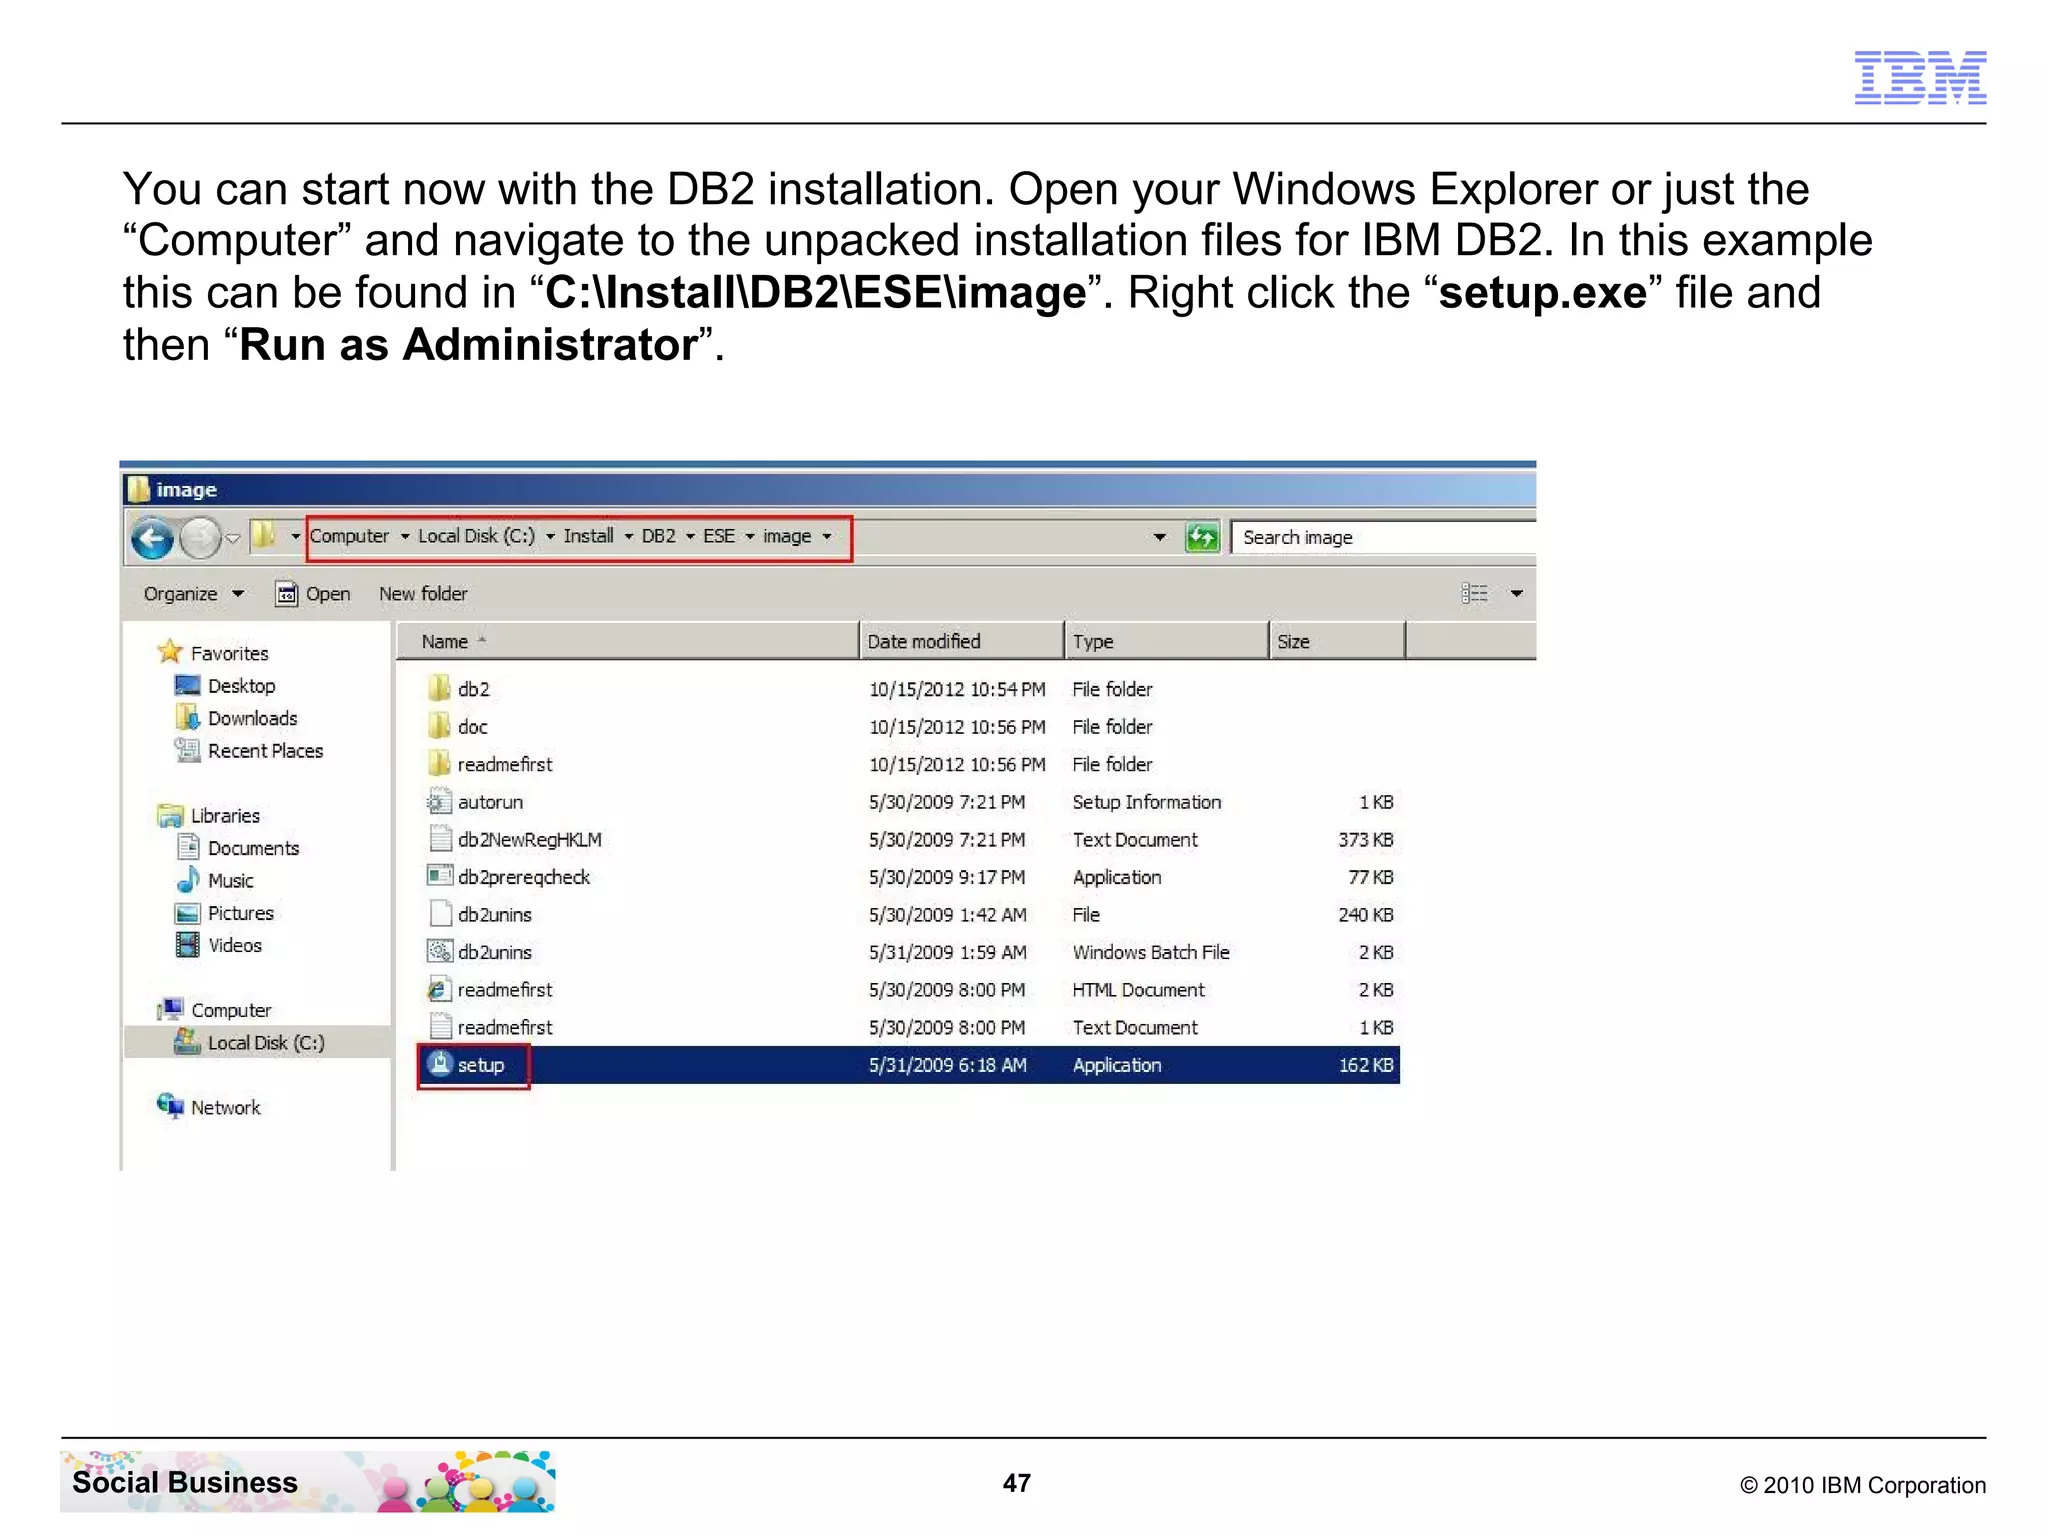Click the Favorites star icon
This screenshot has height=1536, width=2048.
pos(170,652)
